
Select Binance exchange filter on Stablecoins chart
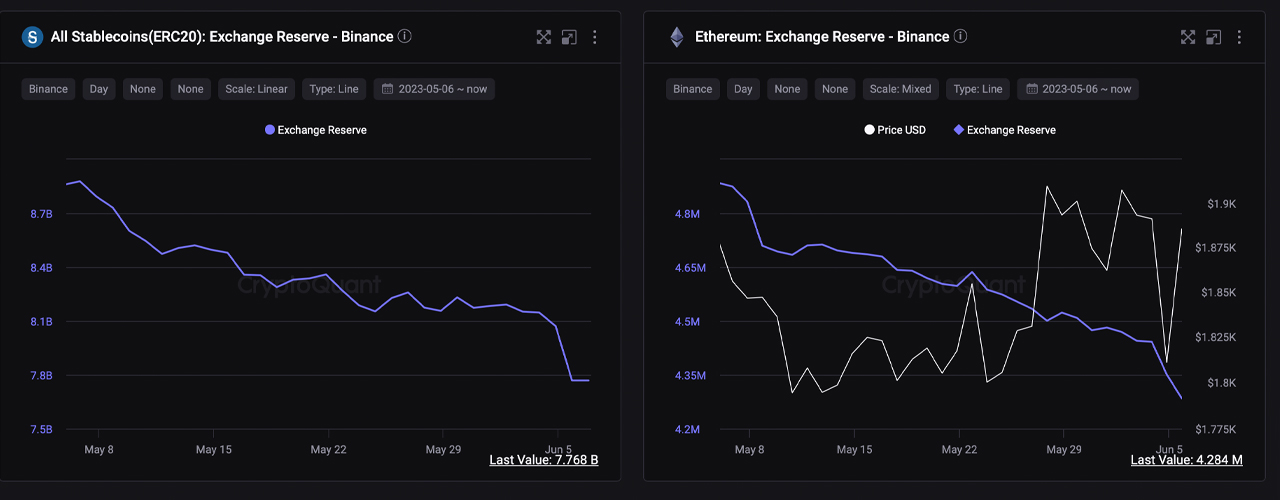(48, 89)
